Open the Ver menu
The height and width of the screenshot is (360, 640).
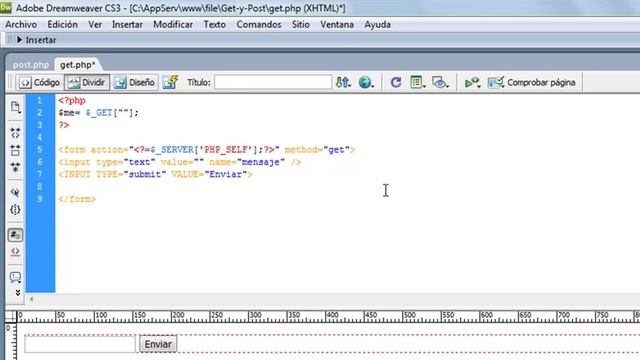95,24
